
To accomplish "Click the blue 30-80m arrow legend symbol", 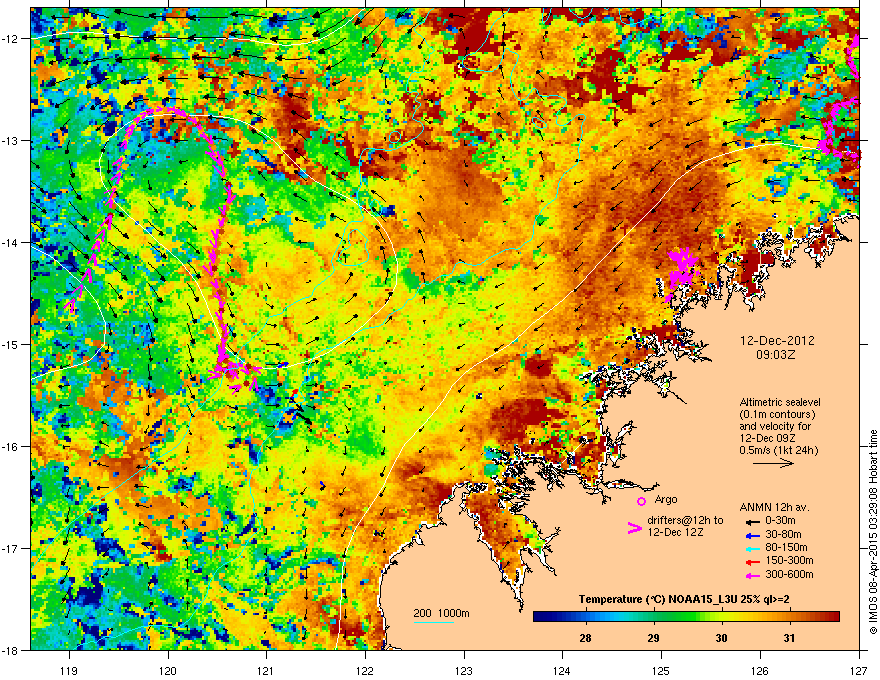I will click(751, 535).
